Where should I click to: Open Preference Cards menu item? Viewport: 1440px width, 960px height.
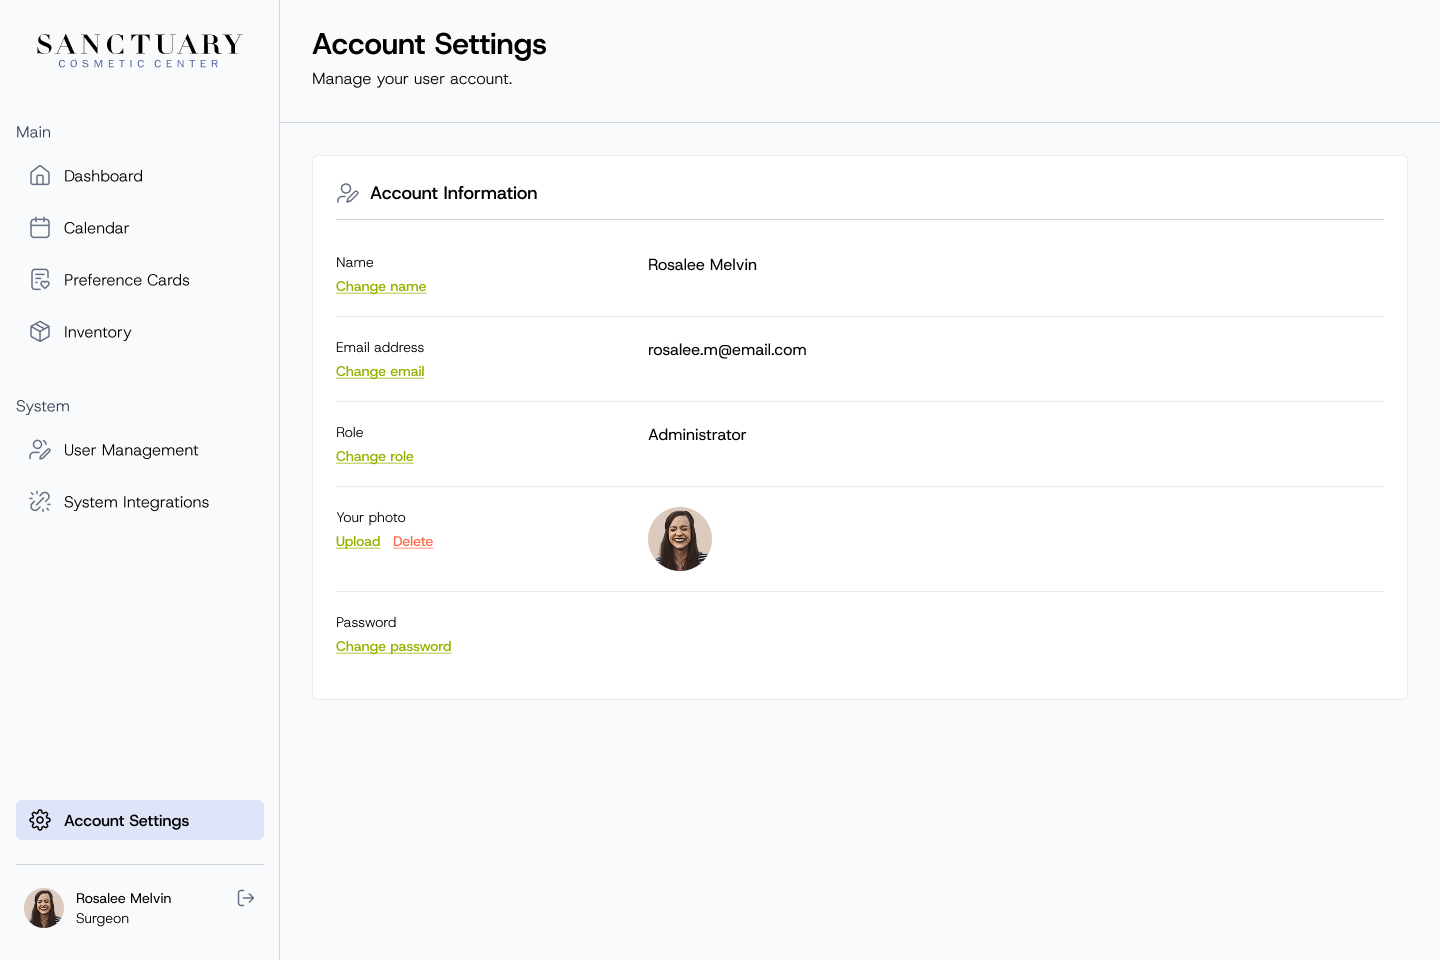click(140, 280)
